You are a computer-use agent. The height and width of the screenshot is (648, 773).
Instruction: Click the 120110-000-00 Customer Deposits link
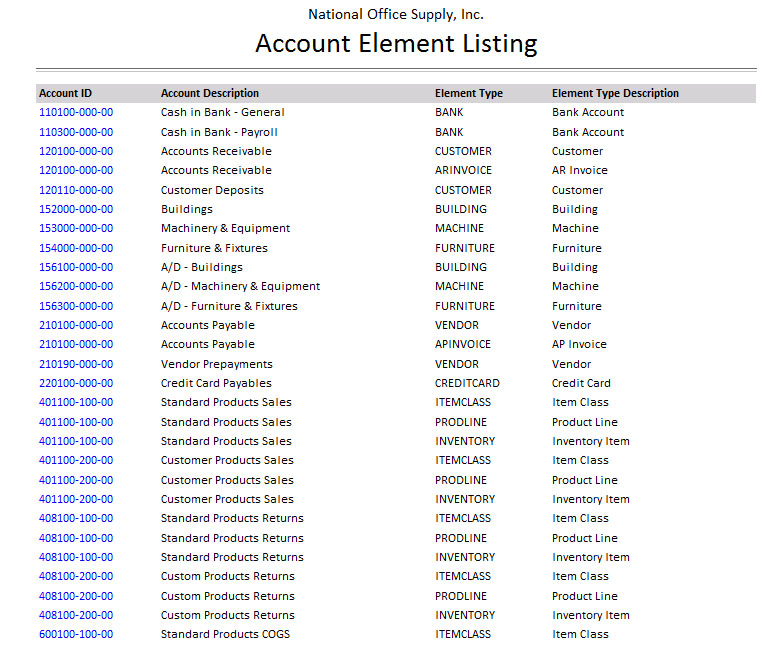[x=76, y=190]
